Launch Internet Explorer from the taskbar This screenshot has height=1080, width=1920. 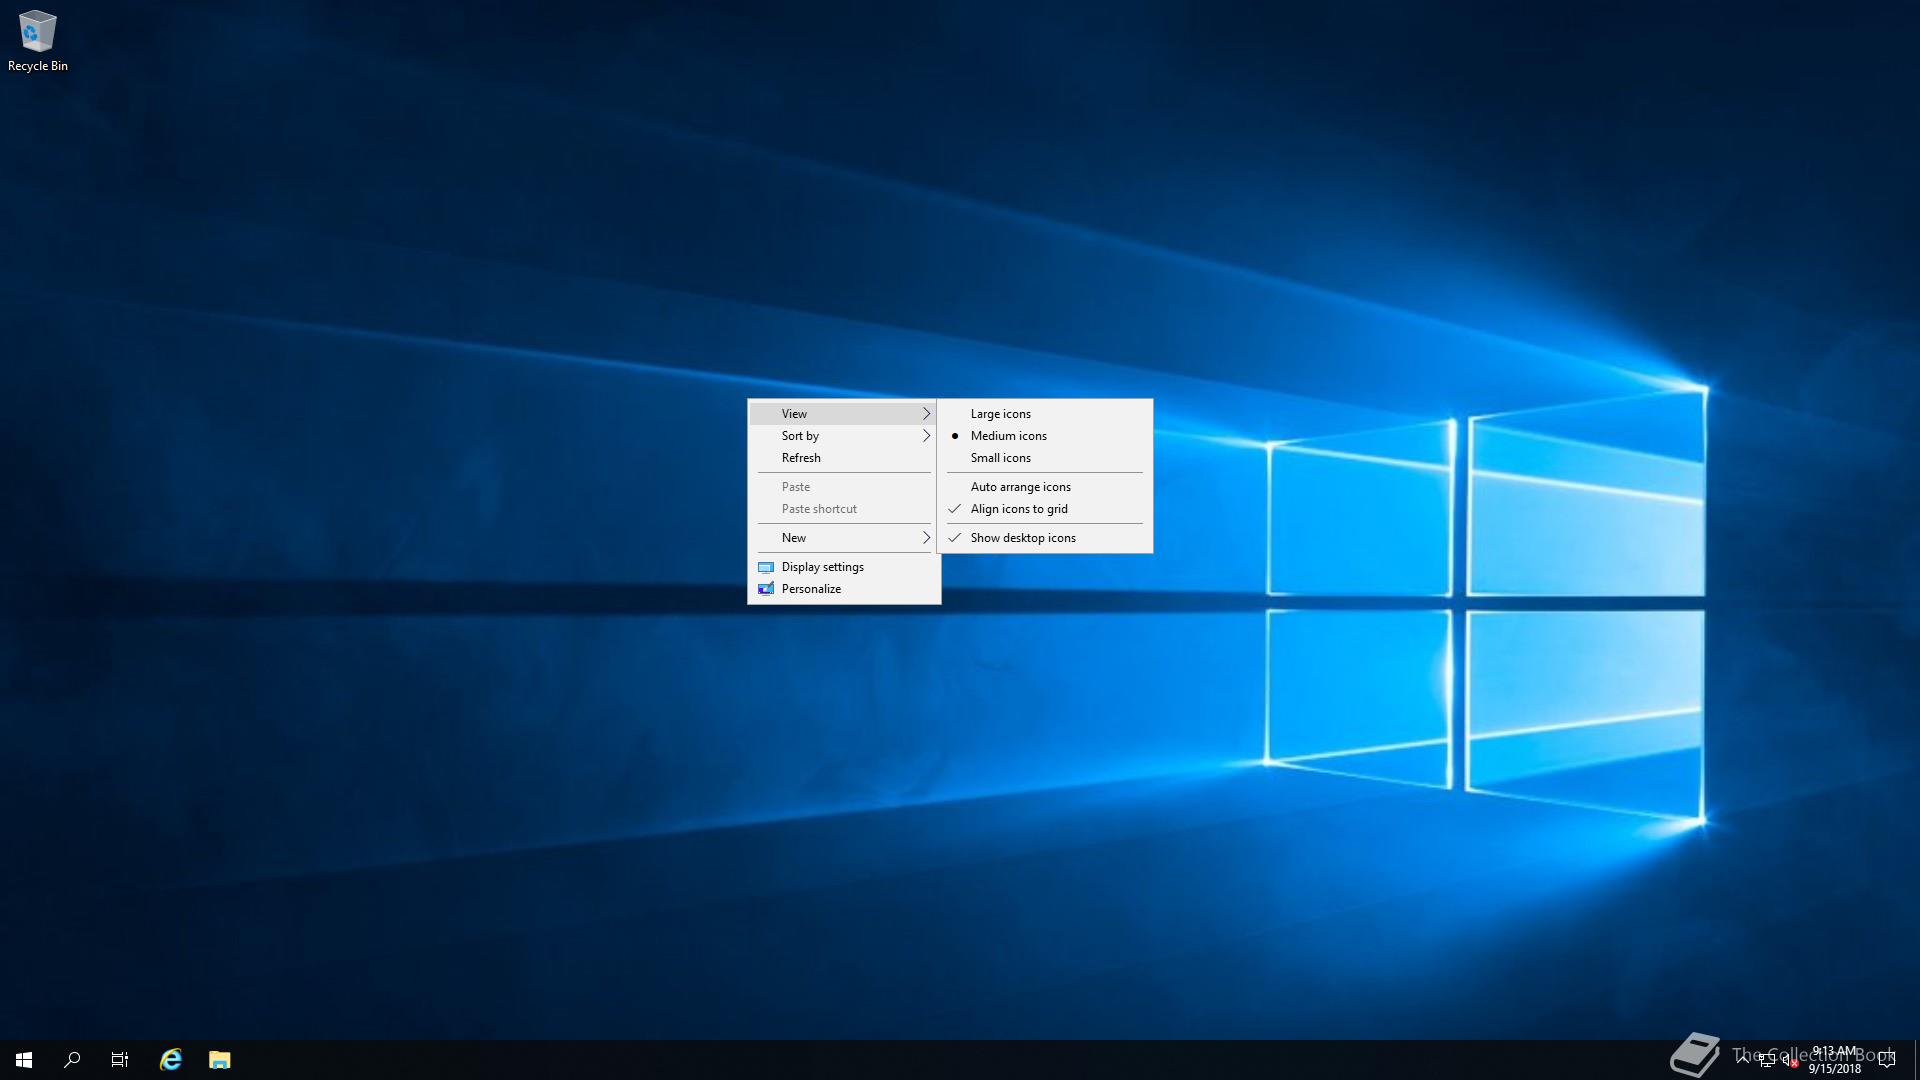click(x=171, y=1060)
